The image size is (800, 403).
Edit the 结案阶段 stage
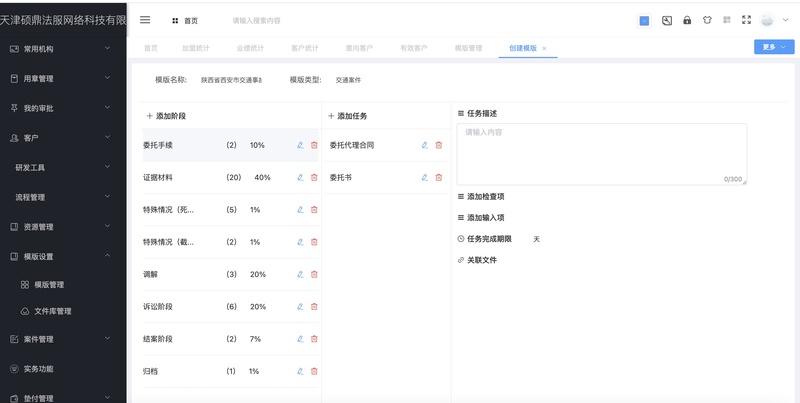coord(300,339)
